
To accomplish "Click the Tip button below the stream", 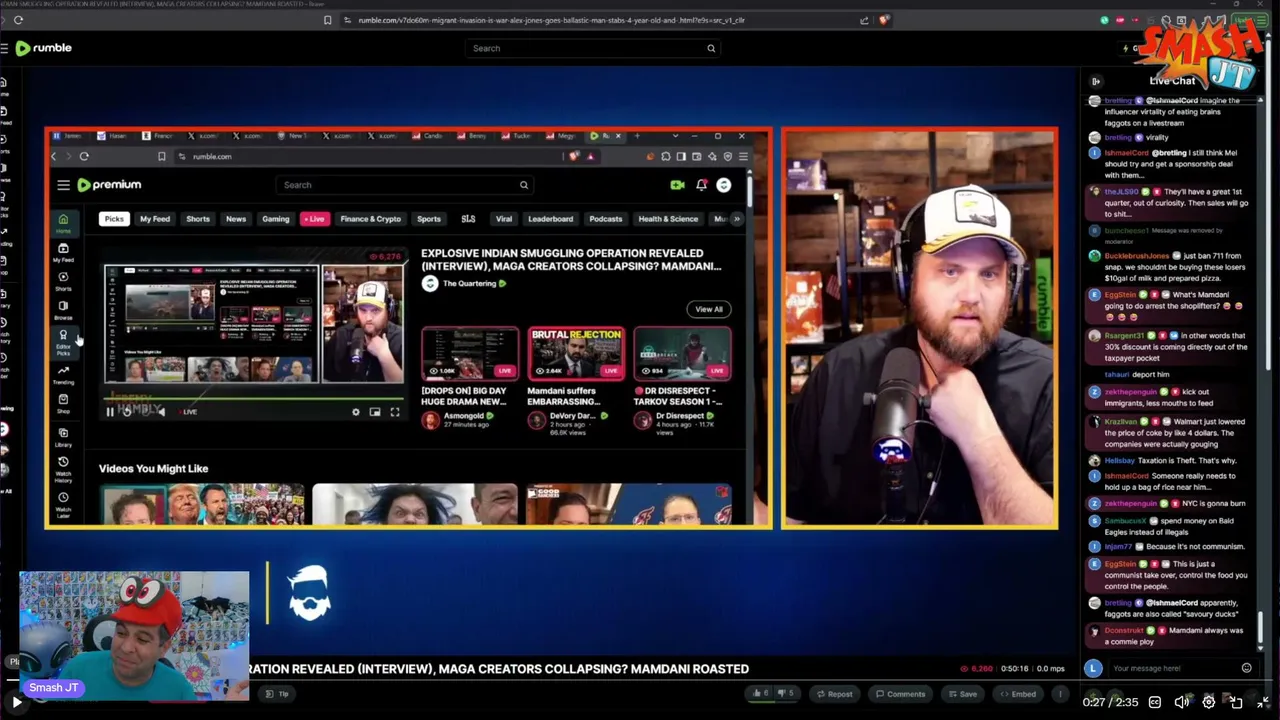I will point(277,694).
